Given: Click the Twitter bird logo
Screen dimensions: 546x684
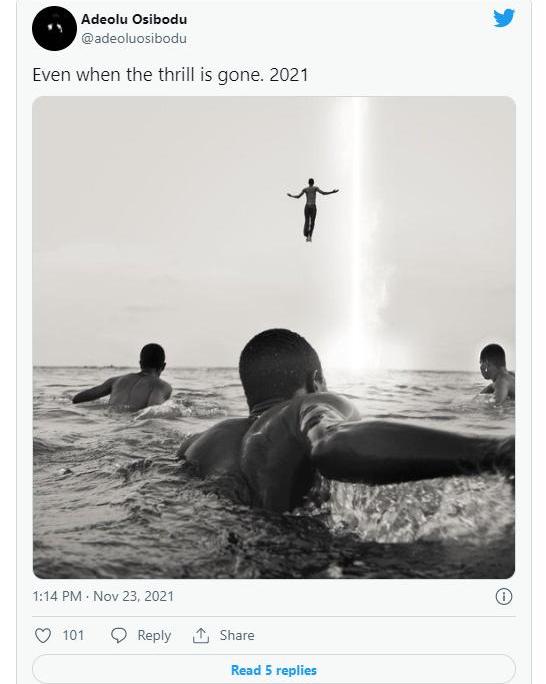Looking at the screenshot, I should pos(504,18).
